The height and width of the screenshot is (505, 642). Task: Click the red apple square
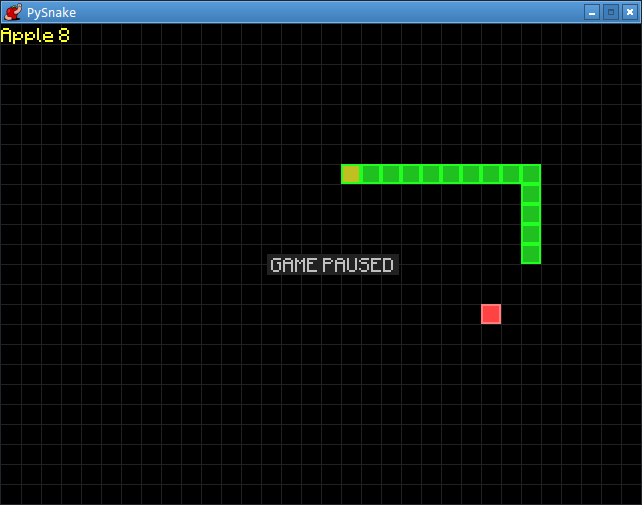(491, 314)
